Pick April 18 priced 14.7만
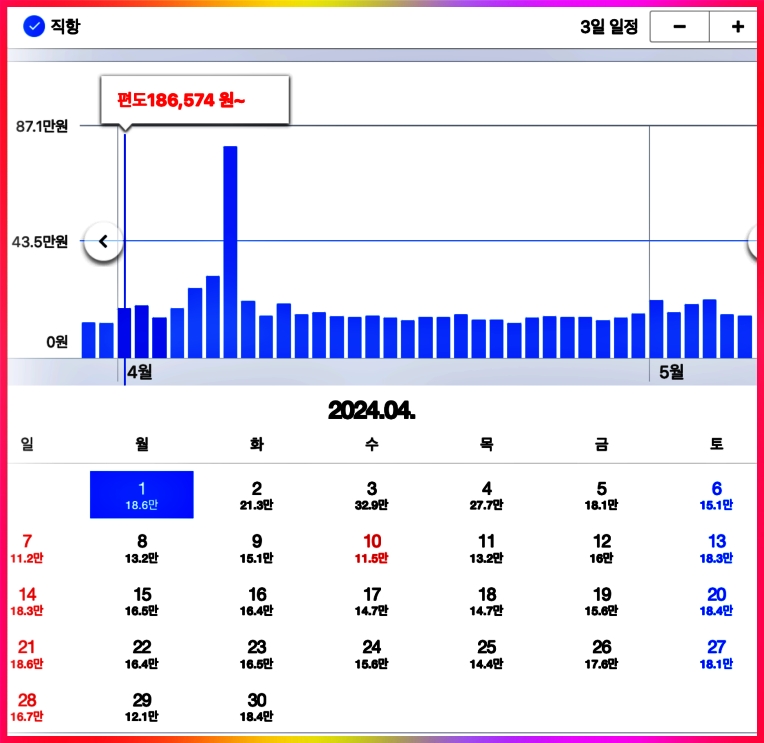This screenshot has width=764, height=743. (487, 602)
